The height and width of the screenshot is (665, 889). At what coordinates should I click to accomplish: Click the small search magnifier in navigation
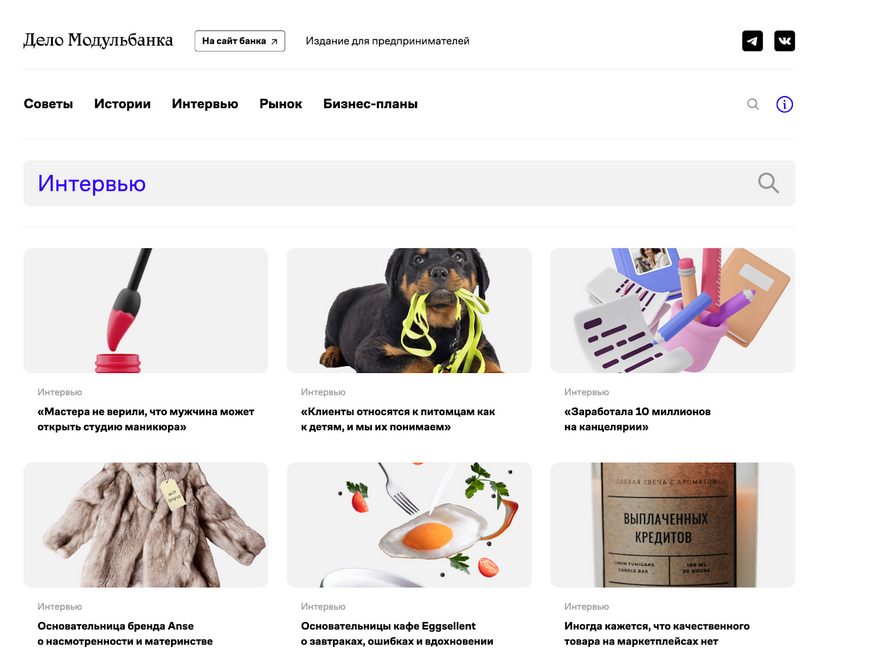[x=753, y=104]
